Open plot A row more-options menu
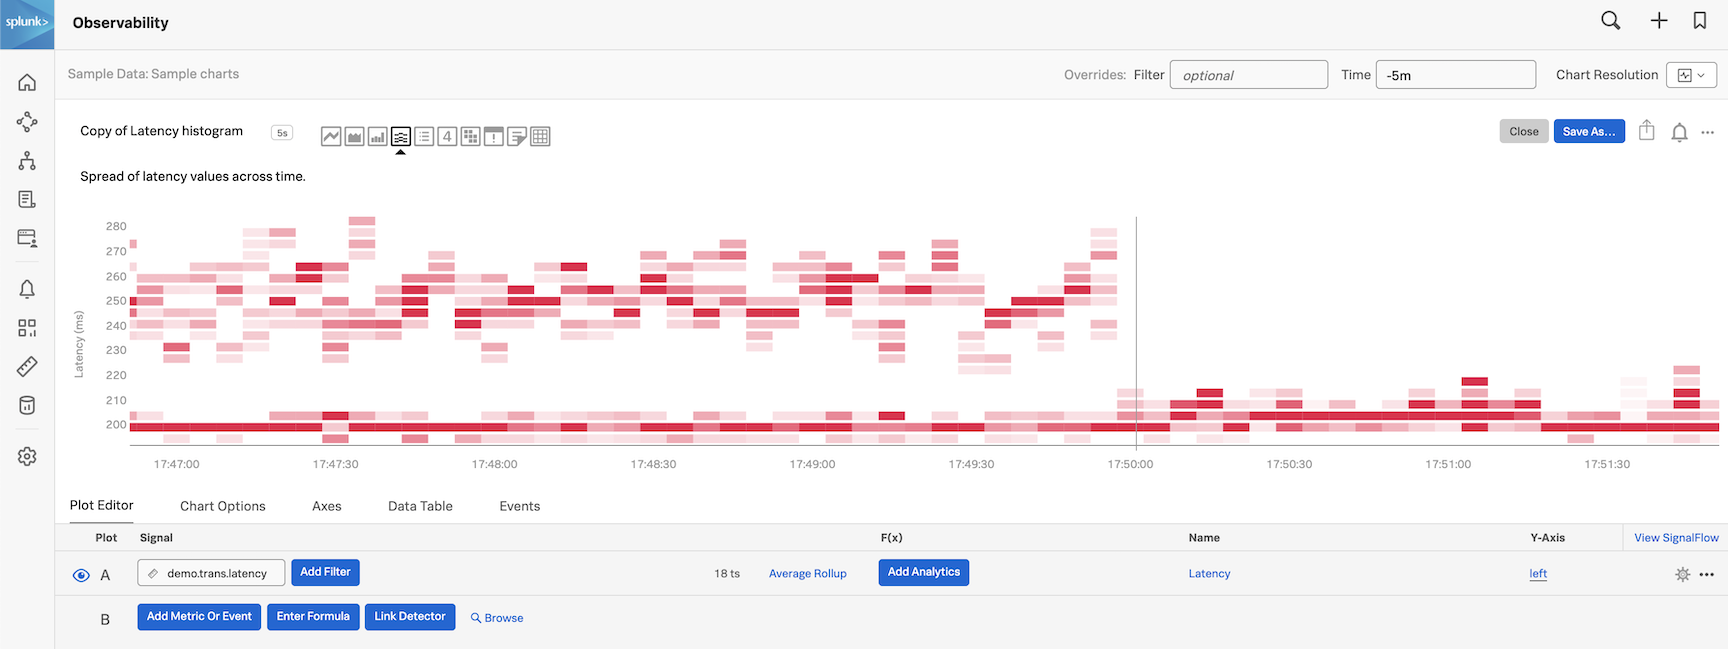 pos(1706,575)
